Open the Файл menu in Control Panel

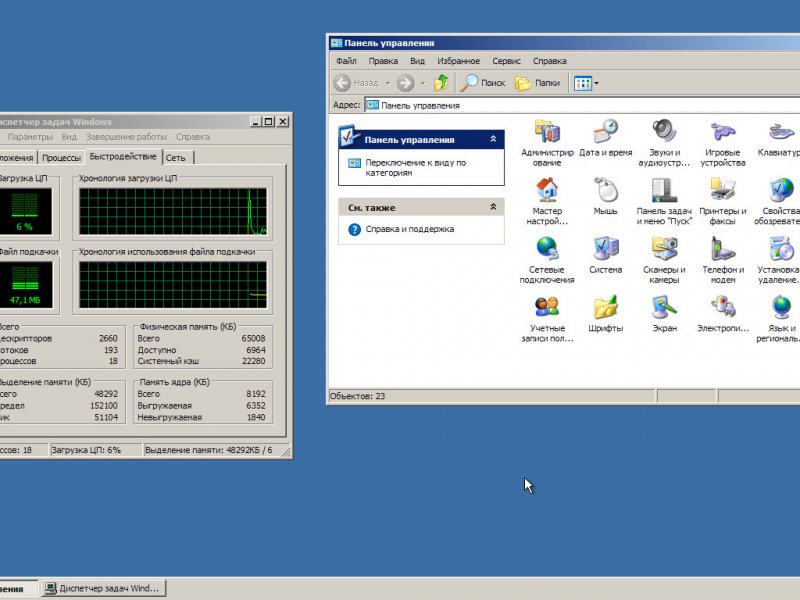pyautogui.click(x=346, y=61)
